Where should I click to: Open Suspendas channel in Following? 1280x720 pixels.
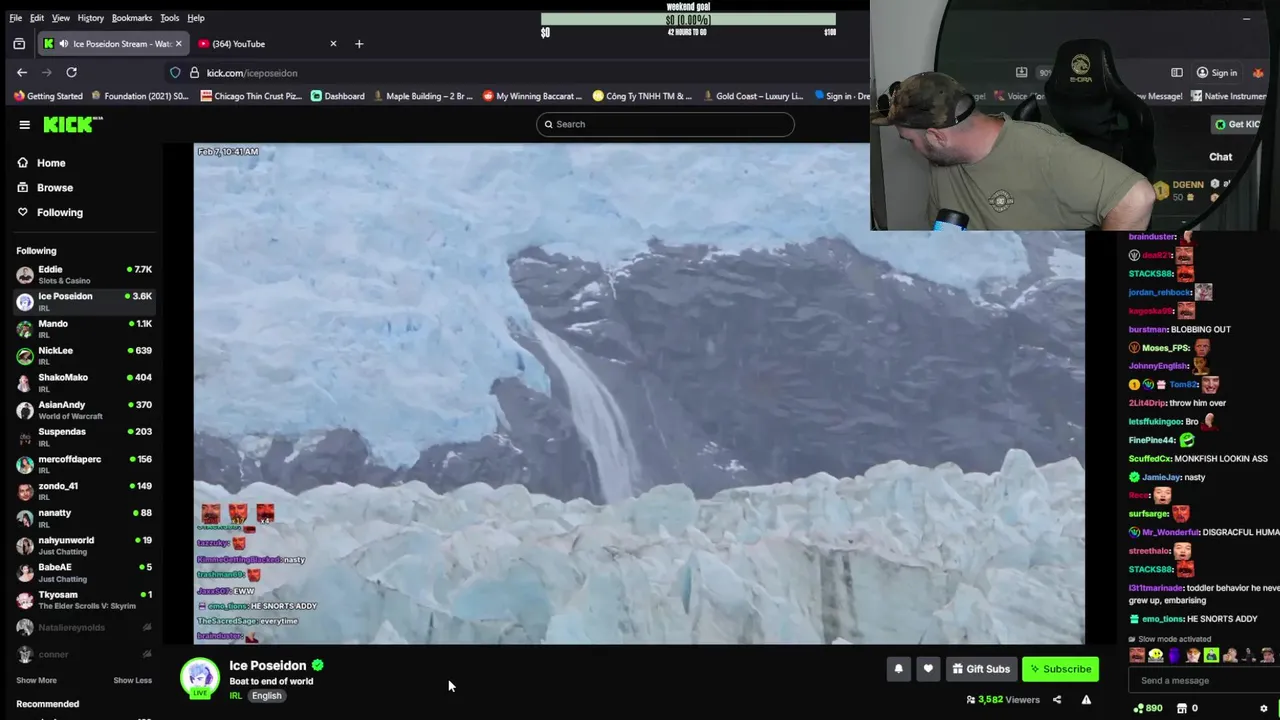pos(84,436)
